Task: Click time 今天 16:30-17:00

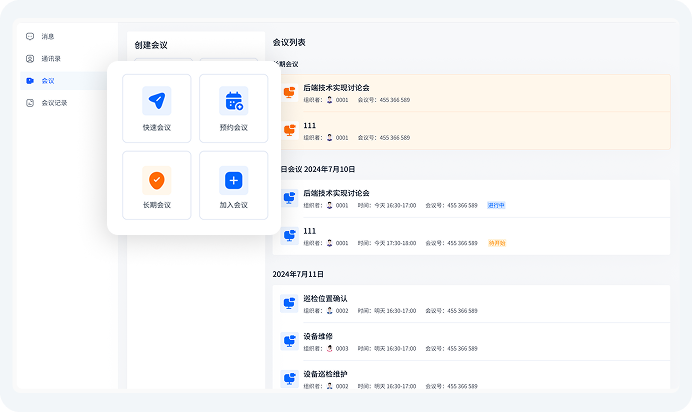Action: (395, 206)
